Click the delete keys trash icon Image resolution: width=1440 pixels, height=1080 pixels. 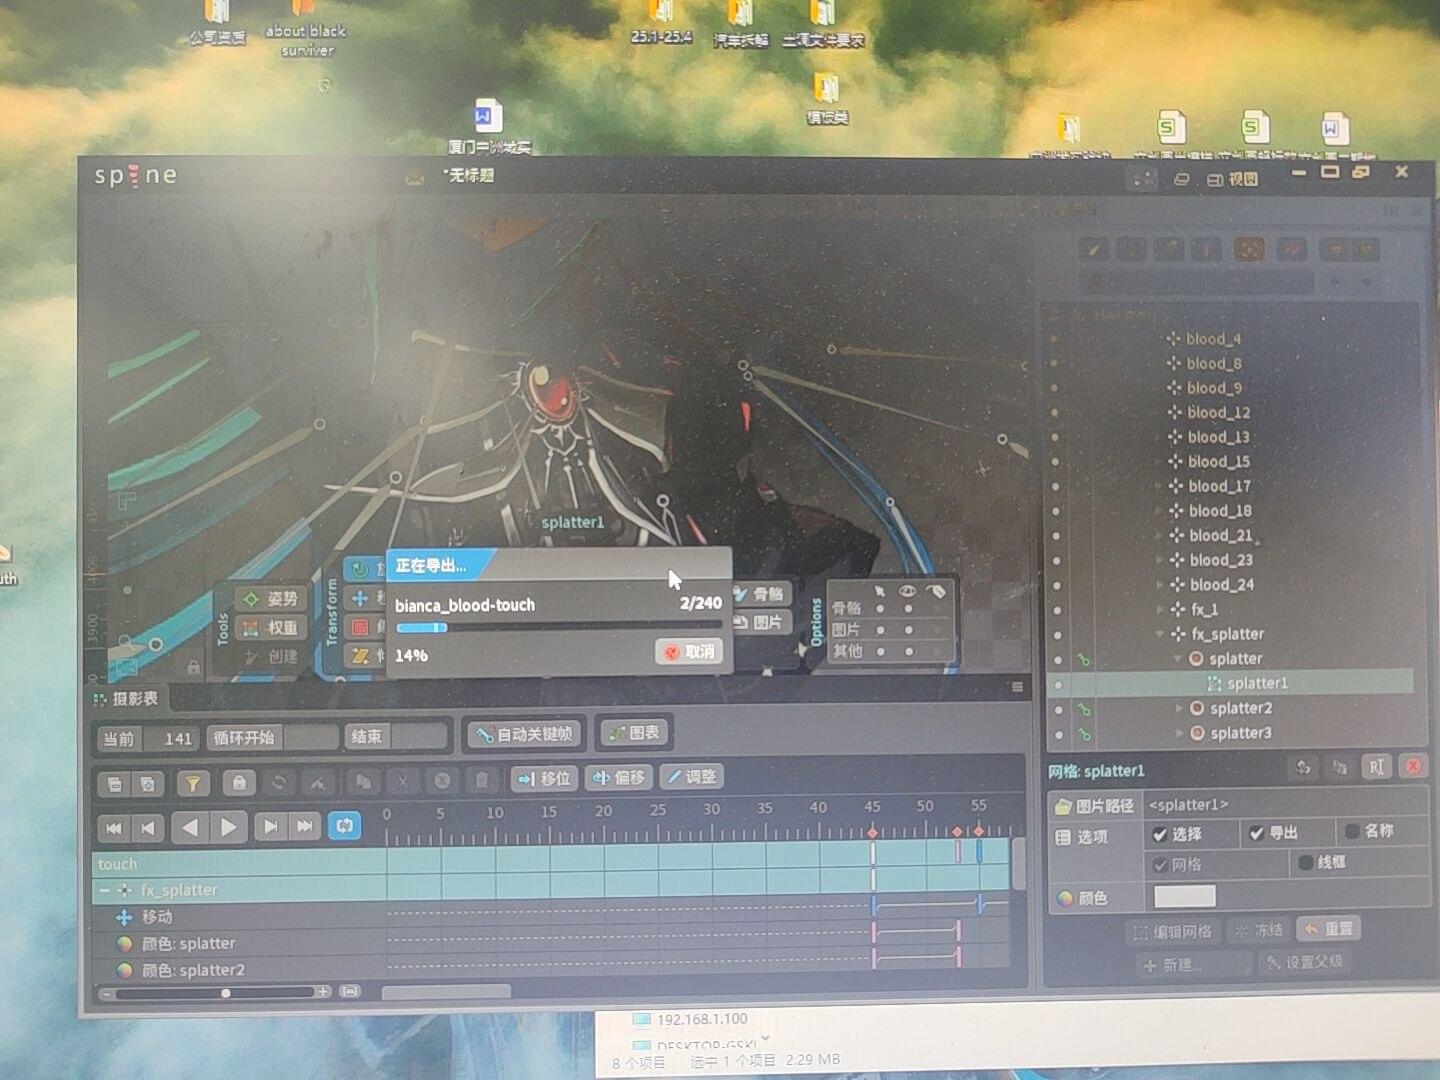coord(482,780)
